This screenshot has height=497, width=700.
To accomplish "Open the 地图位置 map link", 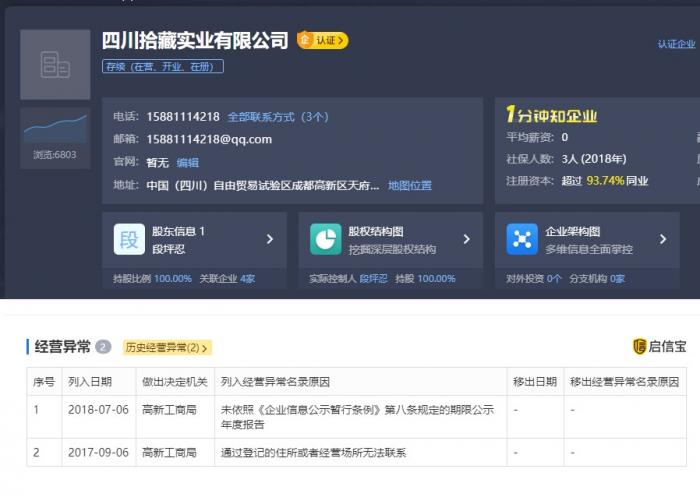I will (410, 186).
